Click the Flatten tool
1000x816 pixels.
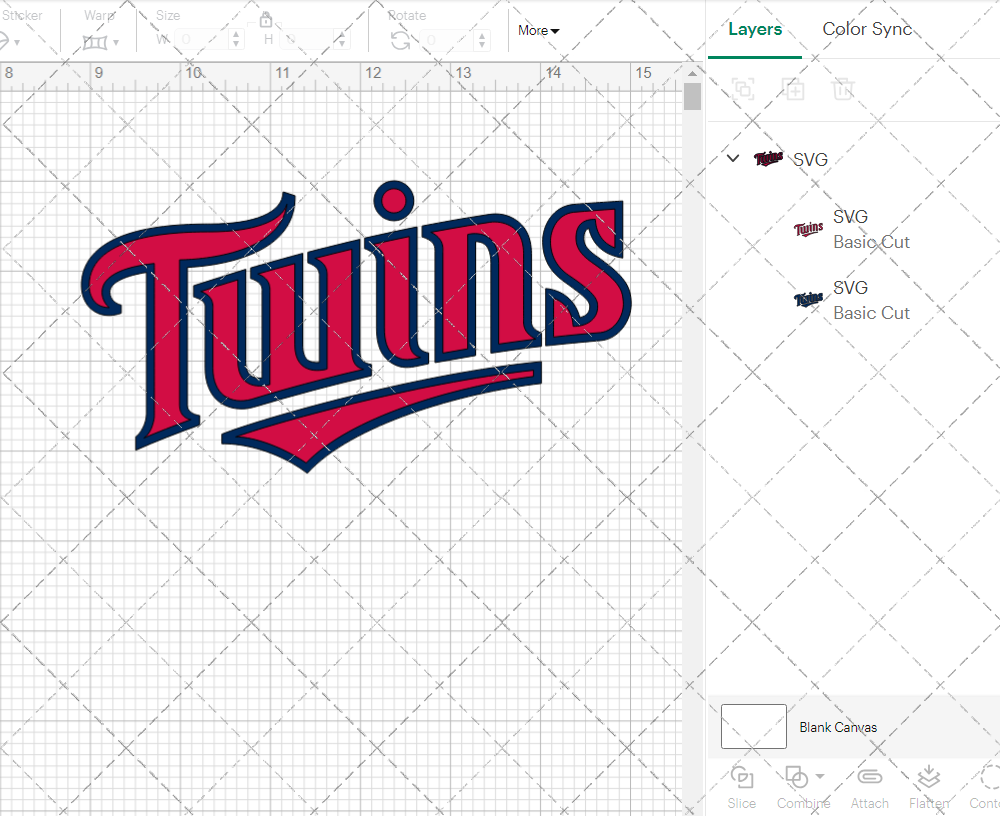point(929,787)
